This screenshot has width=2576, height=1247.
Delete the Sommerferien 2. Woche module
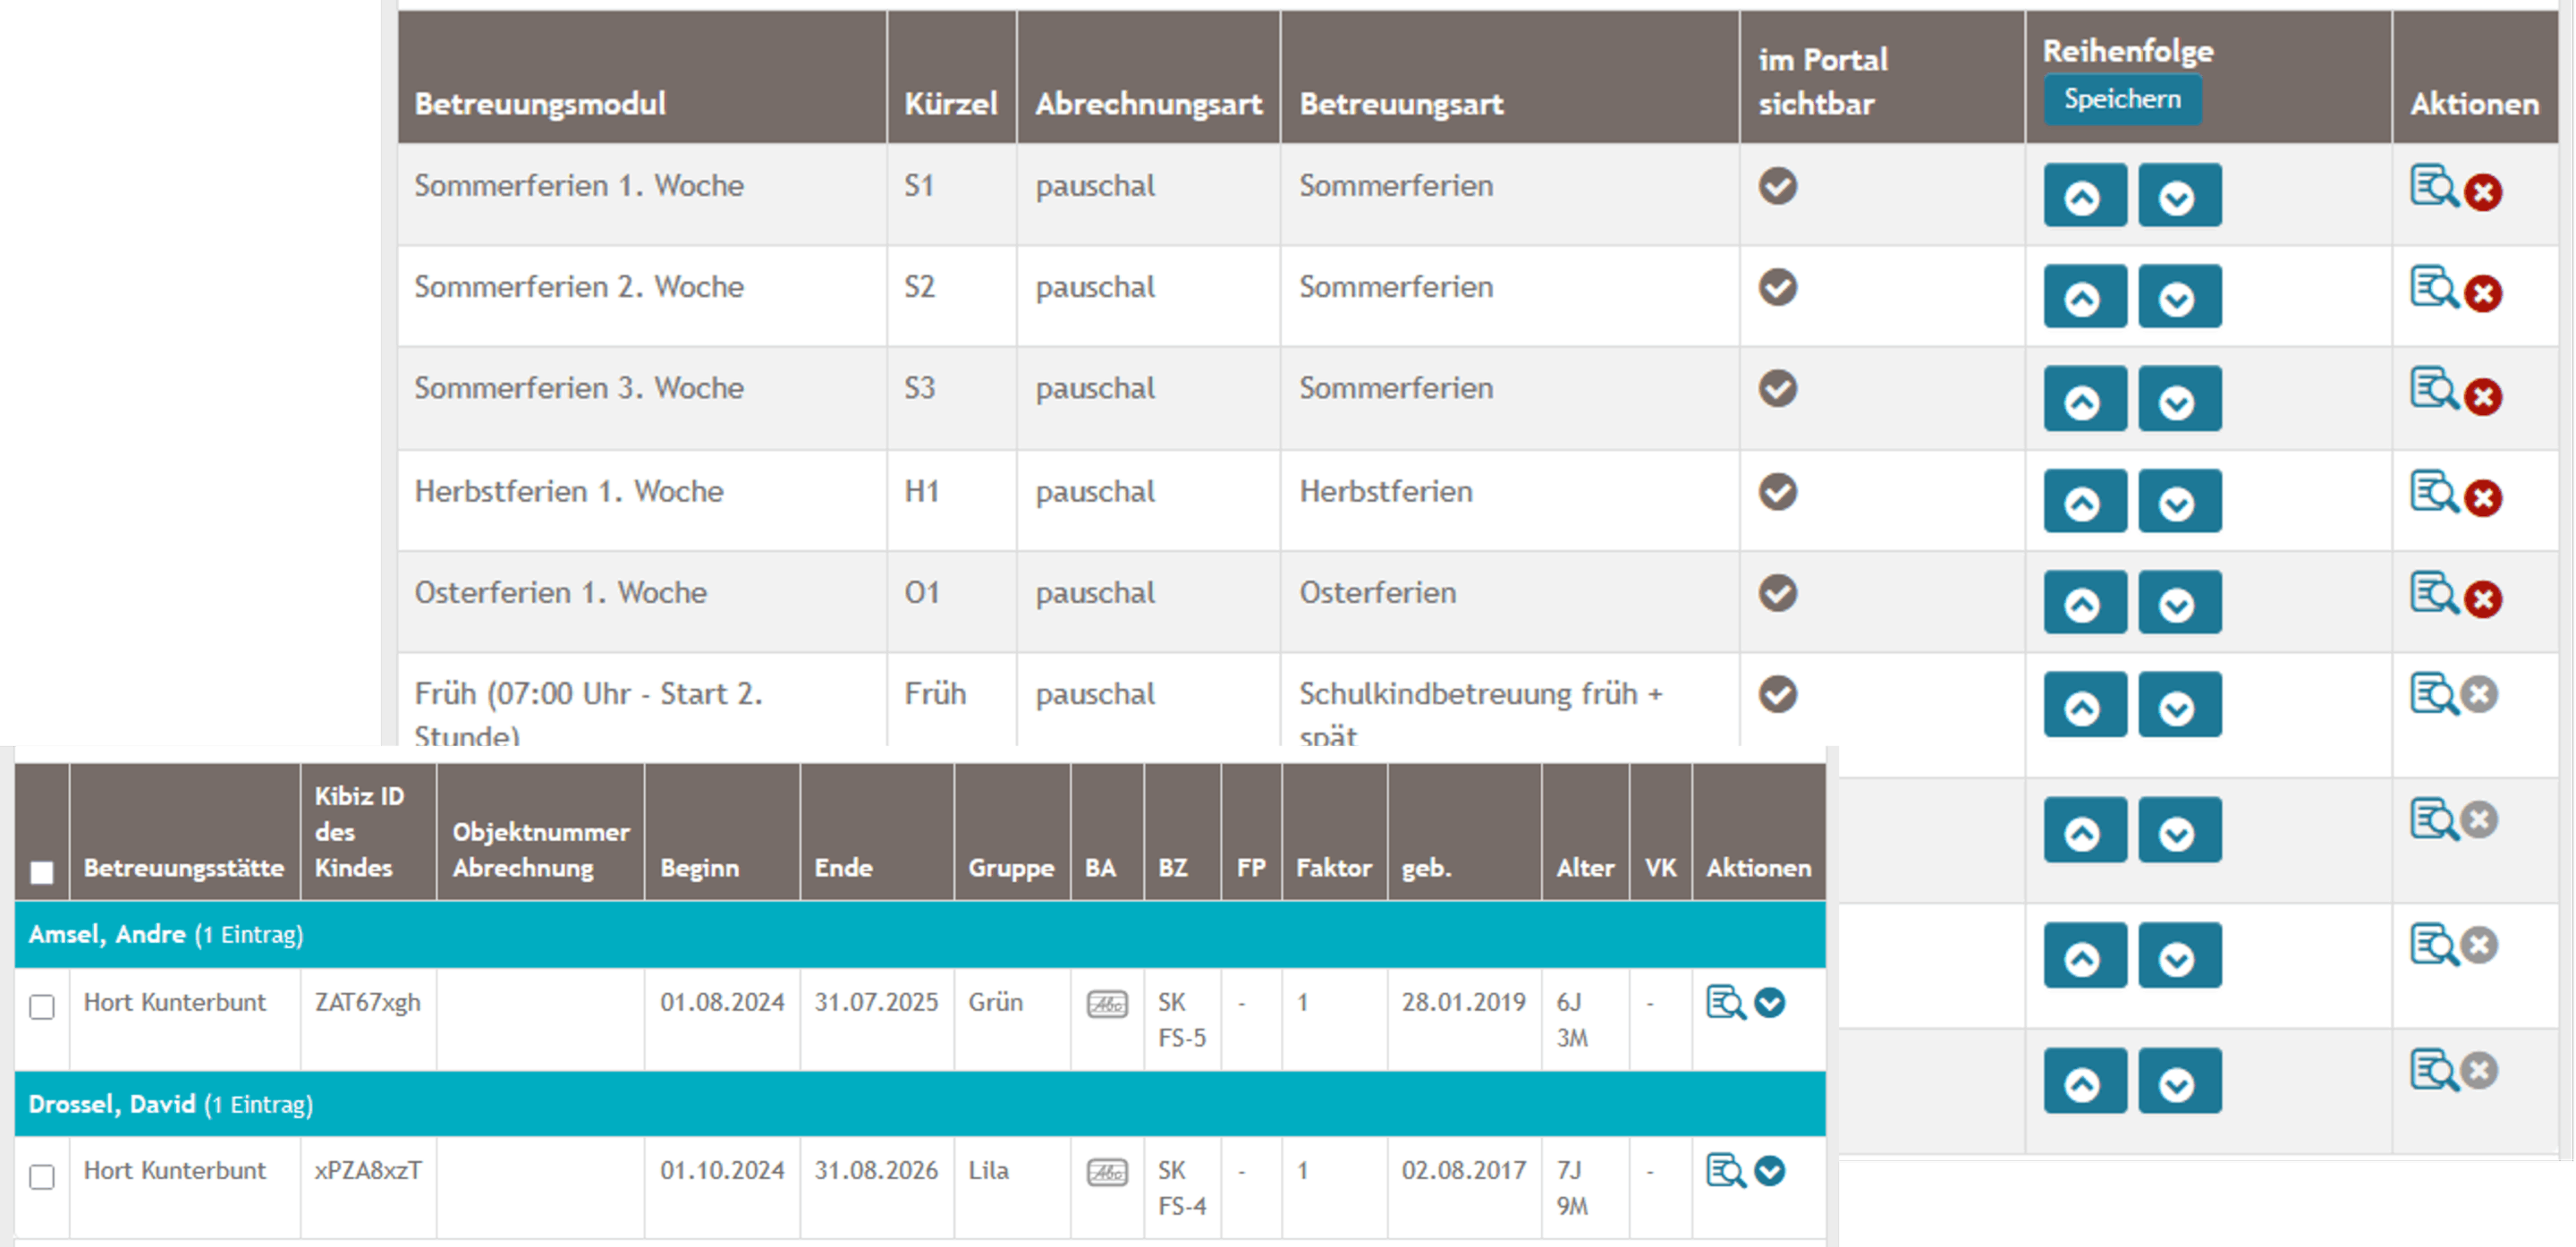tap(2483, 294)
